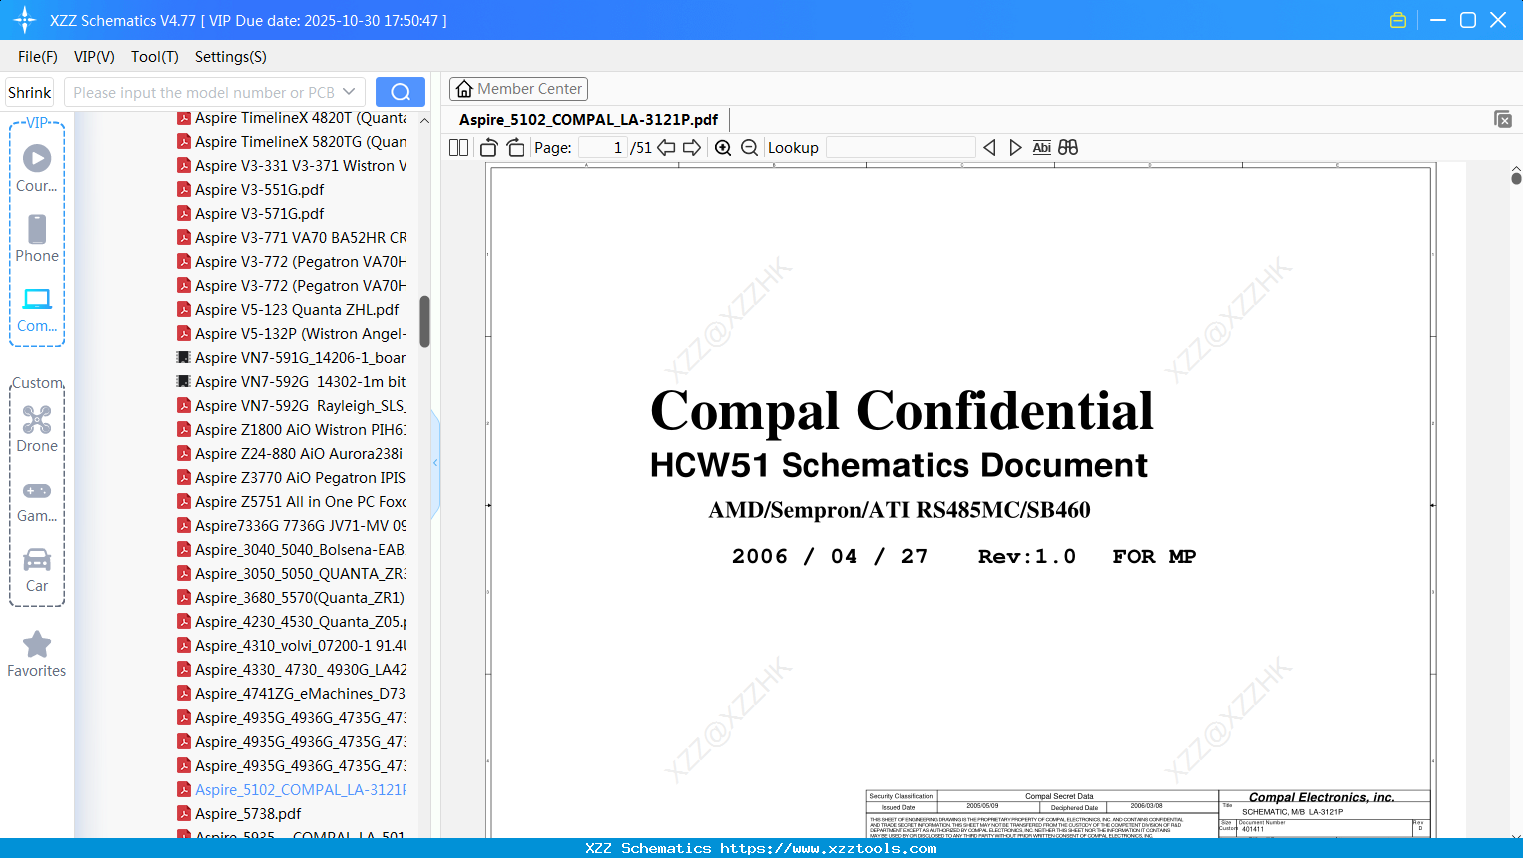
Task: Click the XZZ Schematics app logo
Action: [x=25, y=20]
